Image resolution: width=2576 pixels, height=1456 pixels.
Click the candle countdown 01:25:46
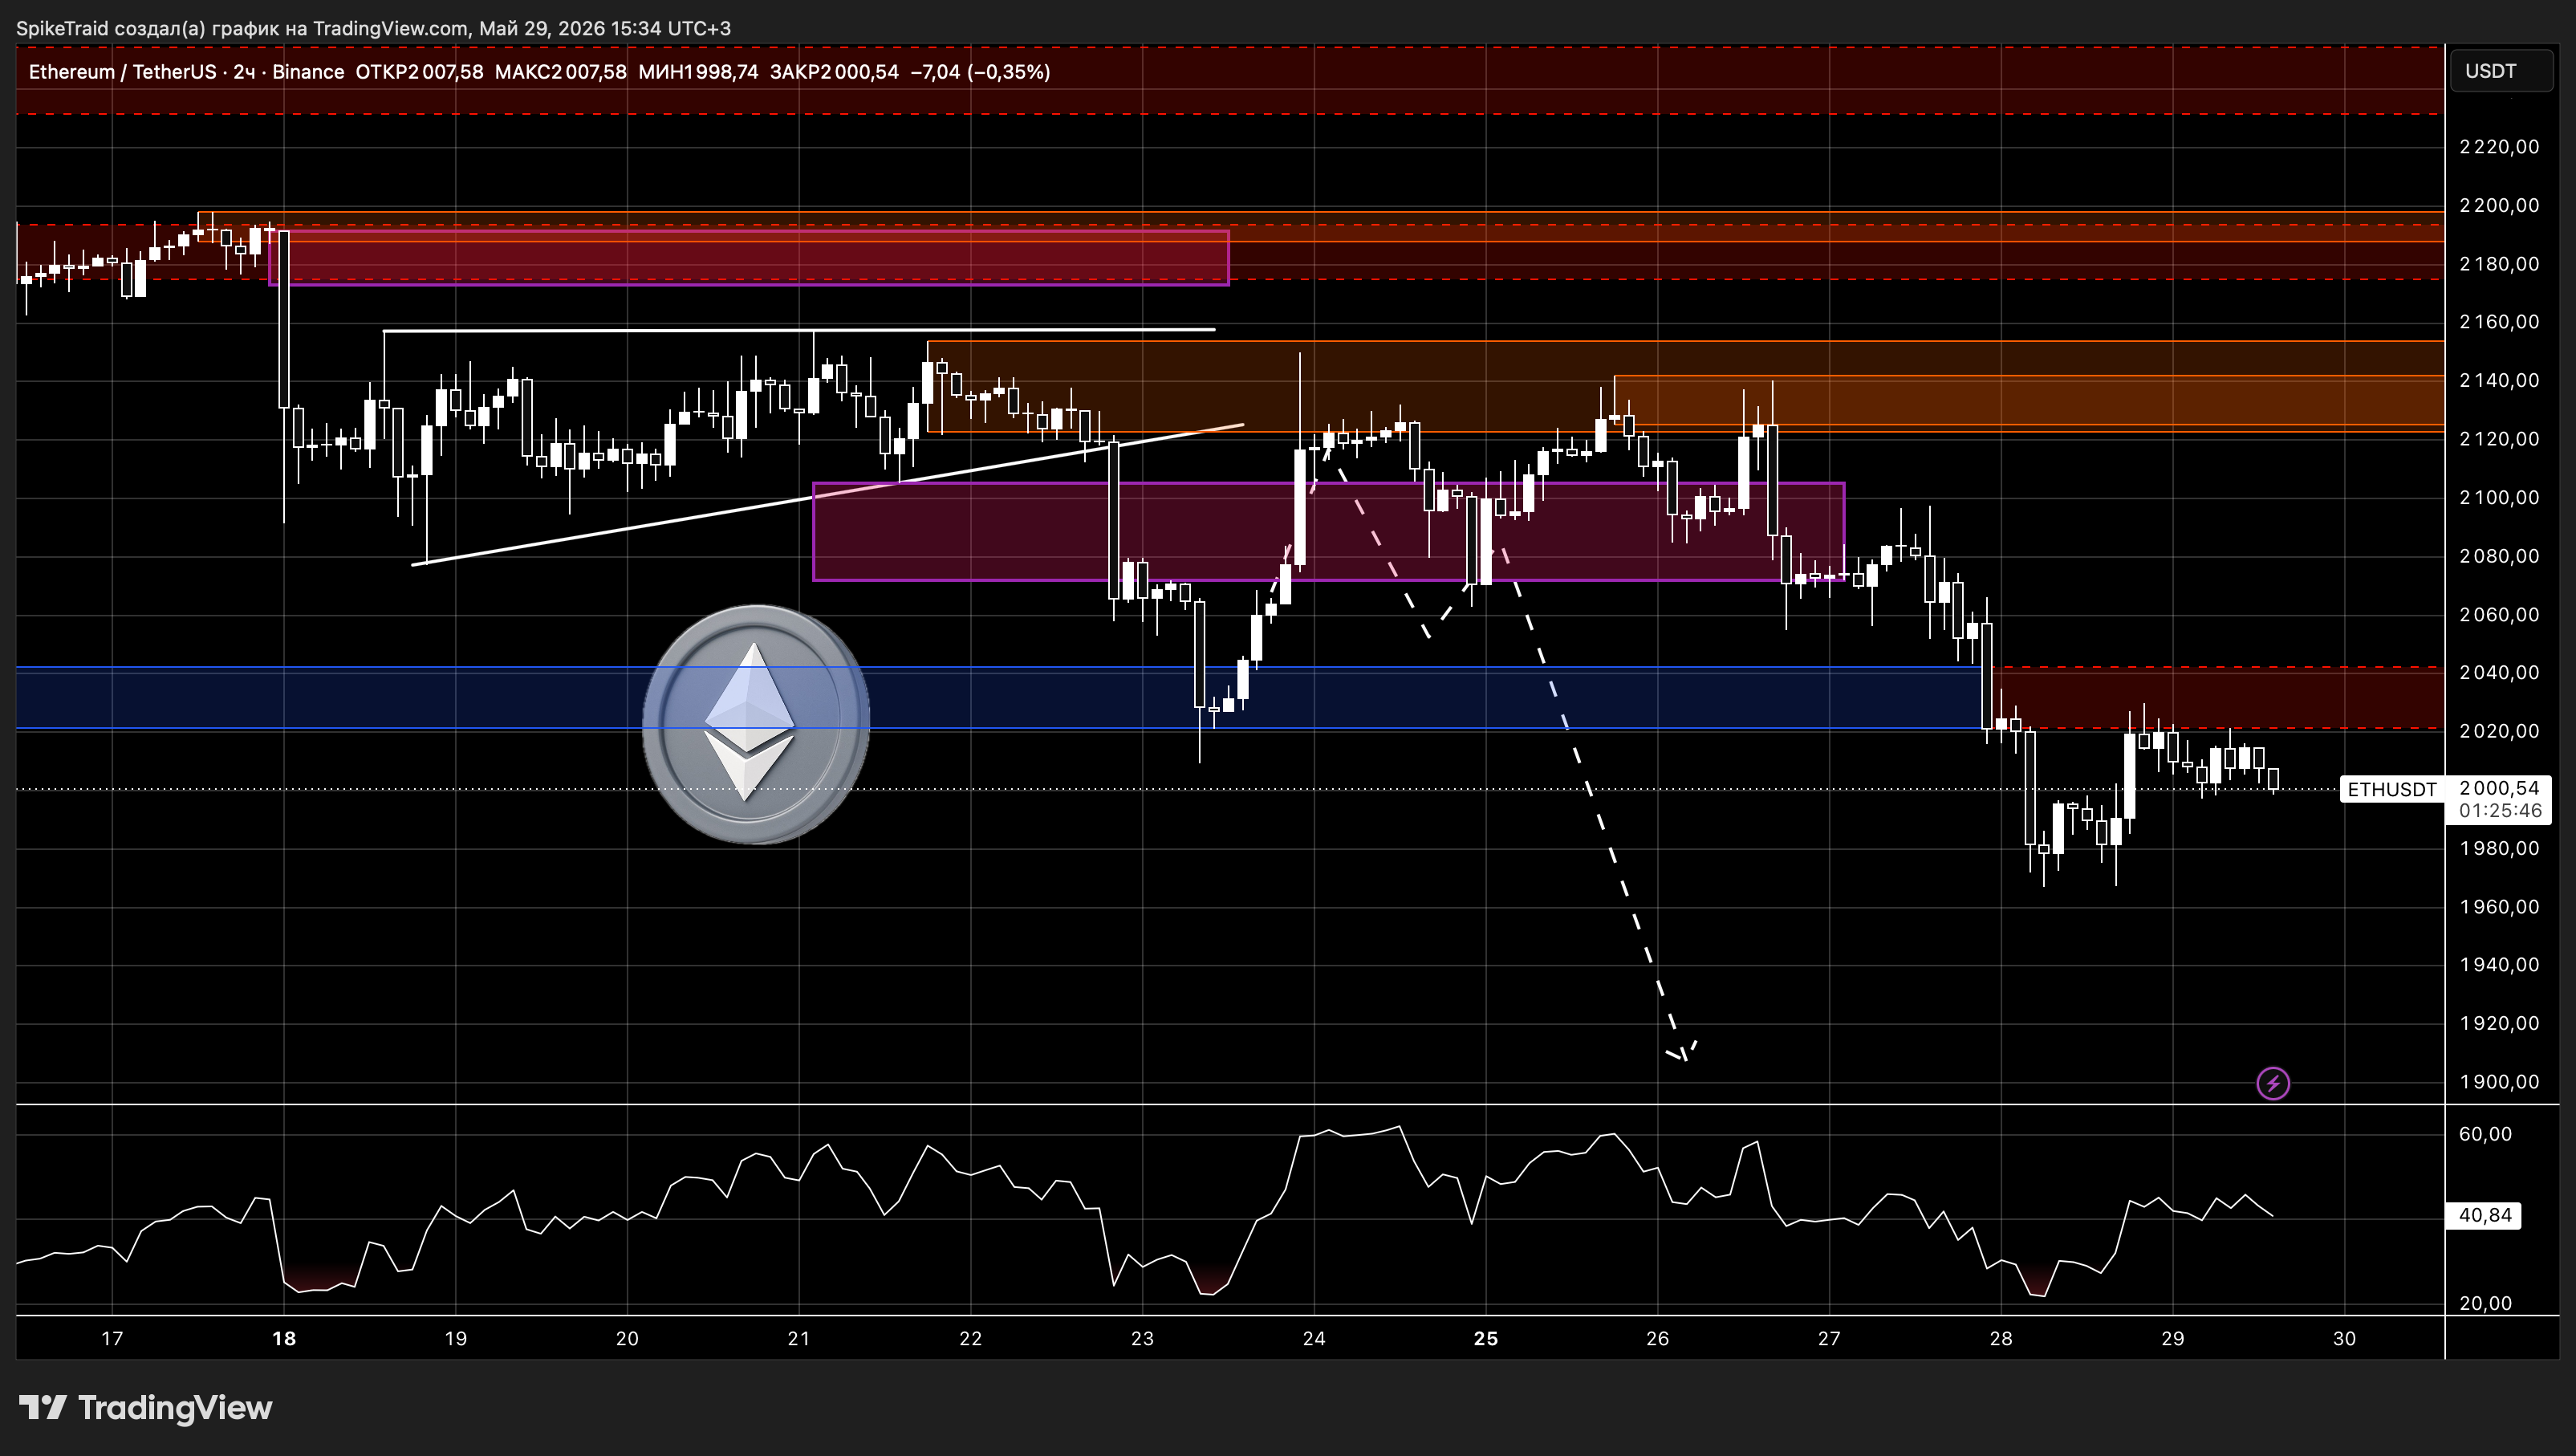point(2499,811)
